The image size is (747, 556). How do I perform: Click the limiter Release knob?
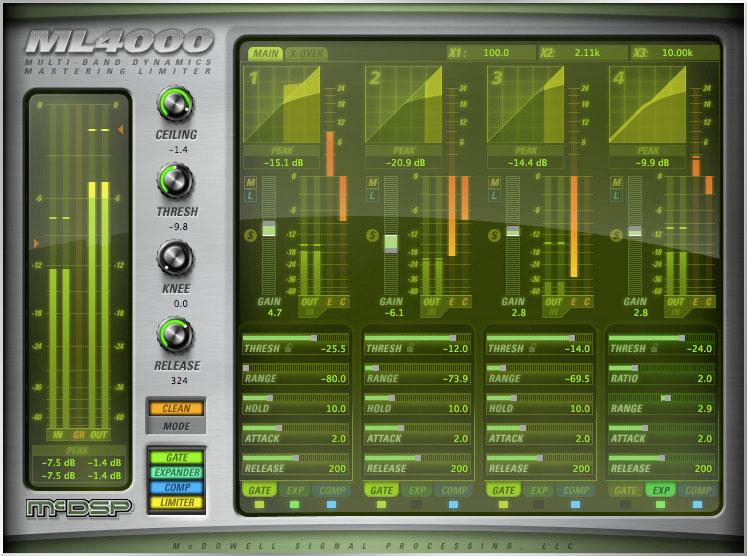pos(176,335)
